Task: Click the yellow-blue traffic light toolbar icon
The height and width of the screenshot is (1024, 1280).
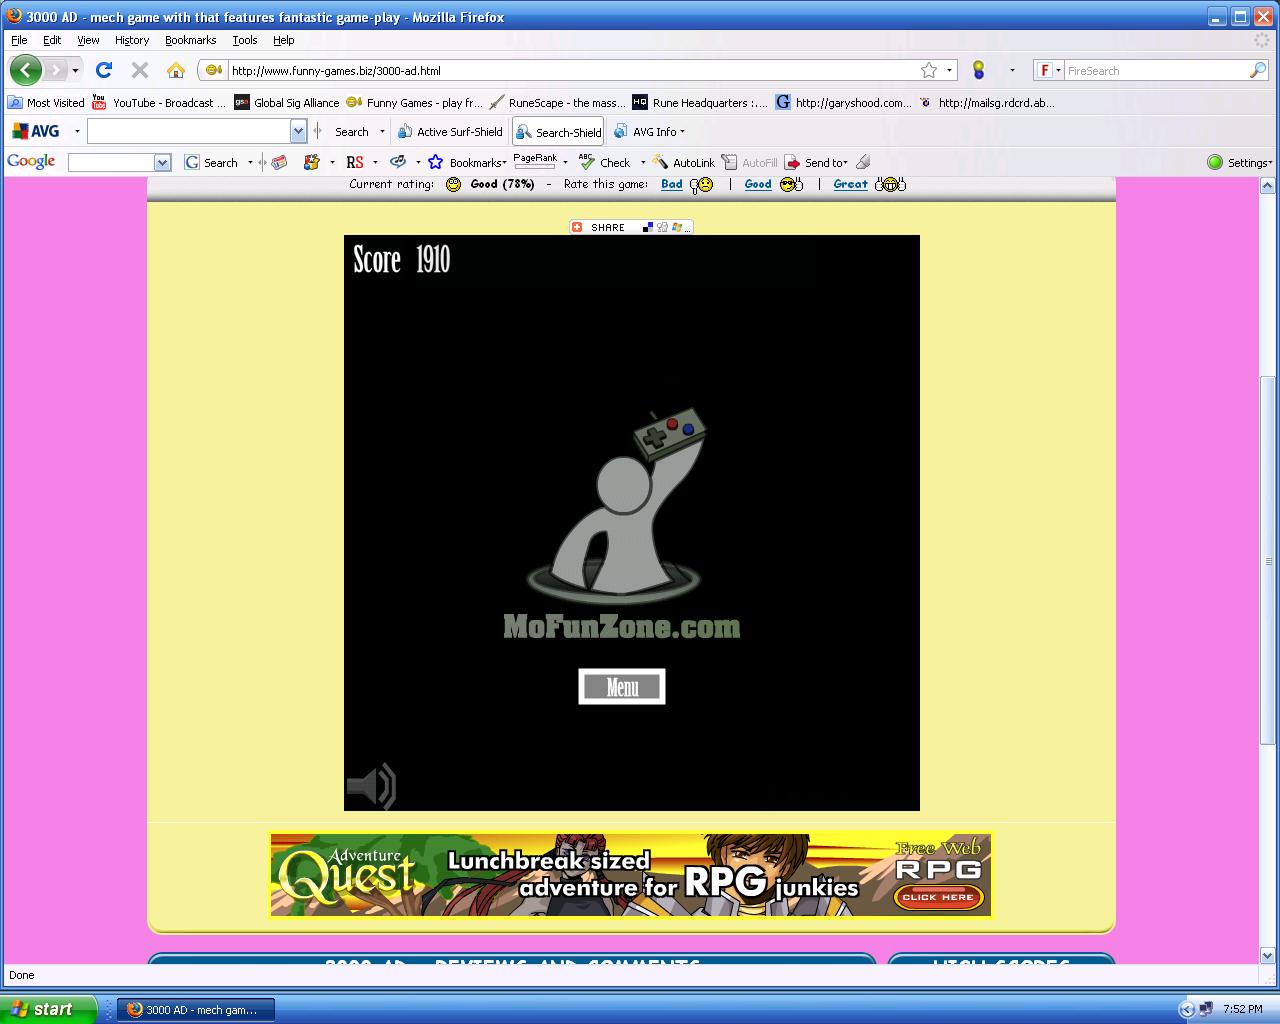Action: pos(978,70)
